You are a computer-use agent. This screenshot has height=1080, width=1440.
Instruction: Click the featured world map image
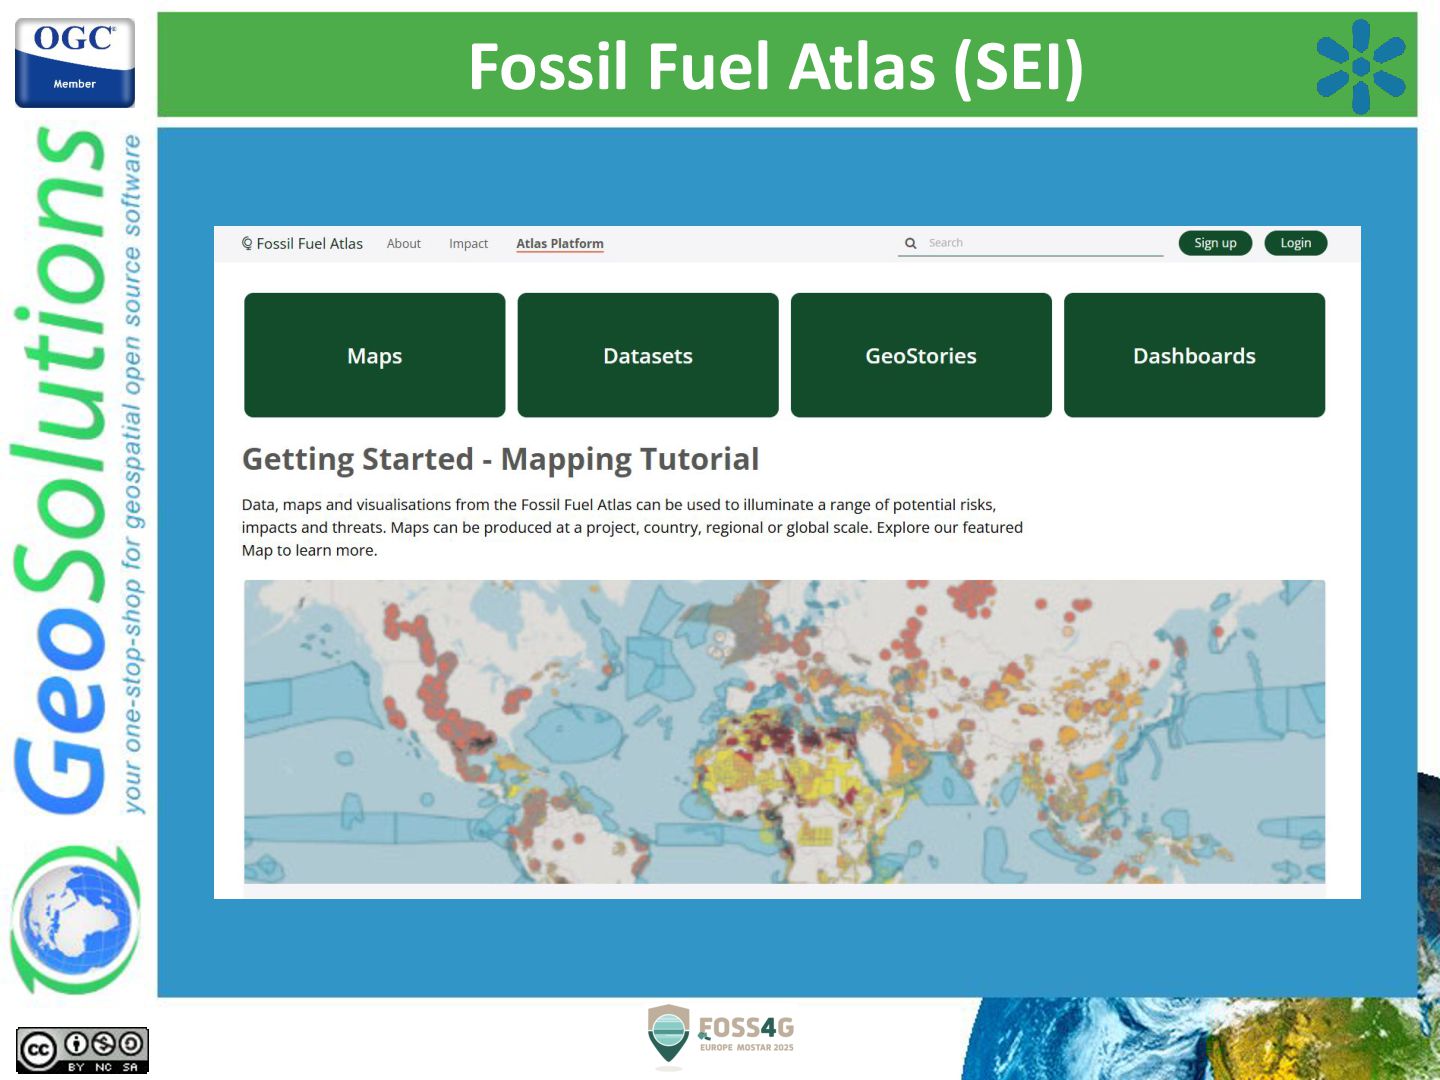pyautogui.click(x=785, y=731)
